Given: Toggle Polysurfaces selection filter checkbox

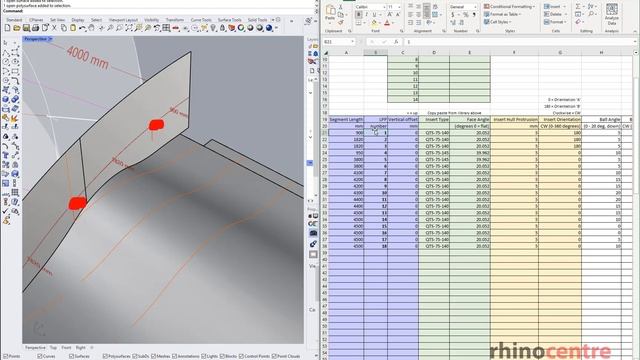Looking at the screenshot, I should tap(105, 356).
